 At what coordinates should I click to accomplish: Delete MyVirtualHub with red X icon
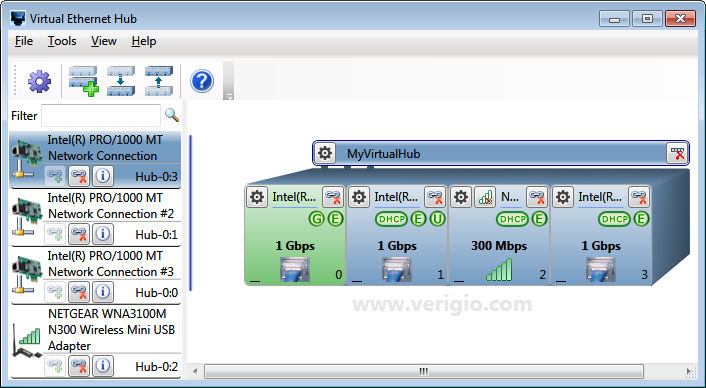tap(677, 153)
